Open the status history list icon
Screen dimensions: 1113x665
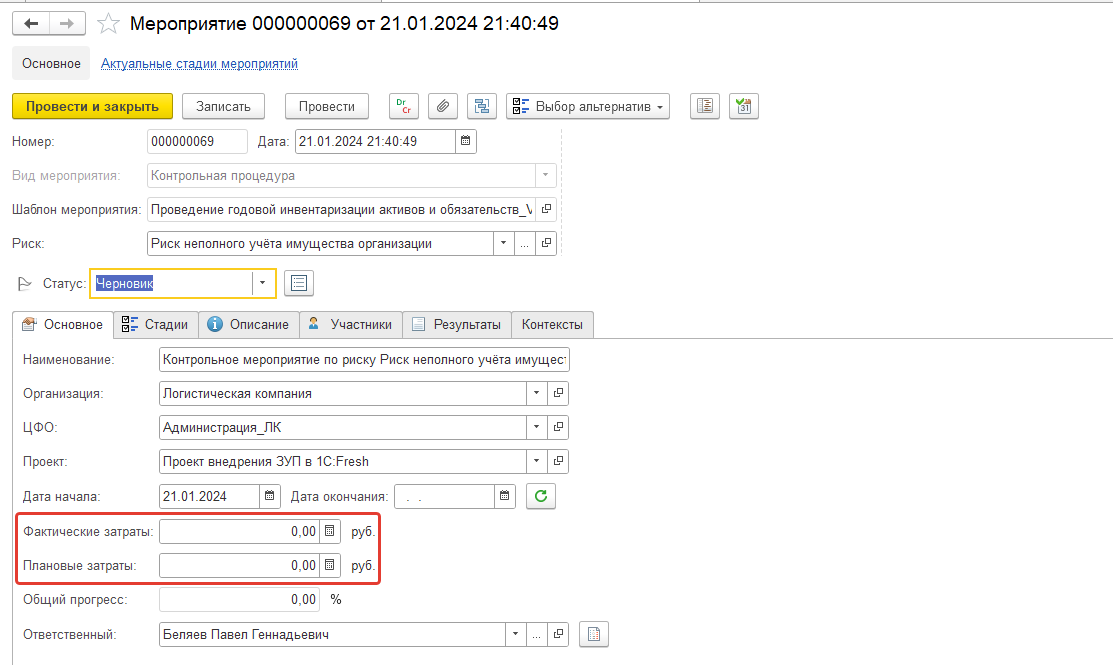(x=299, y=283)
